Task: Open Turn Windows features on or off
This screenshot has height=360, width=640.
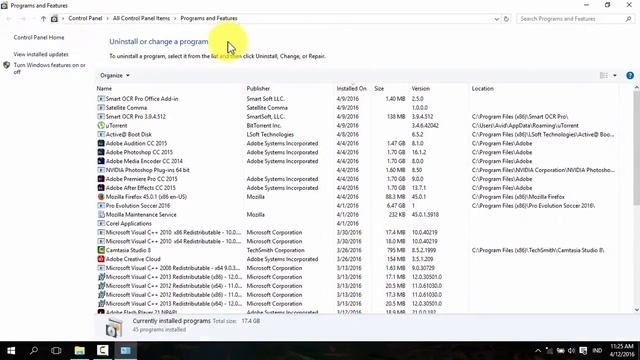Action: pos(49,69)
